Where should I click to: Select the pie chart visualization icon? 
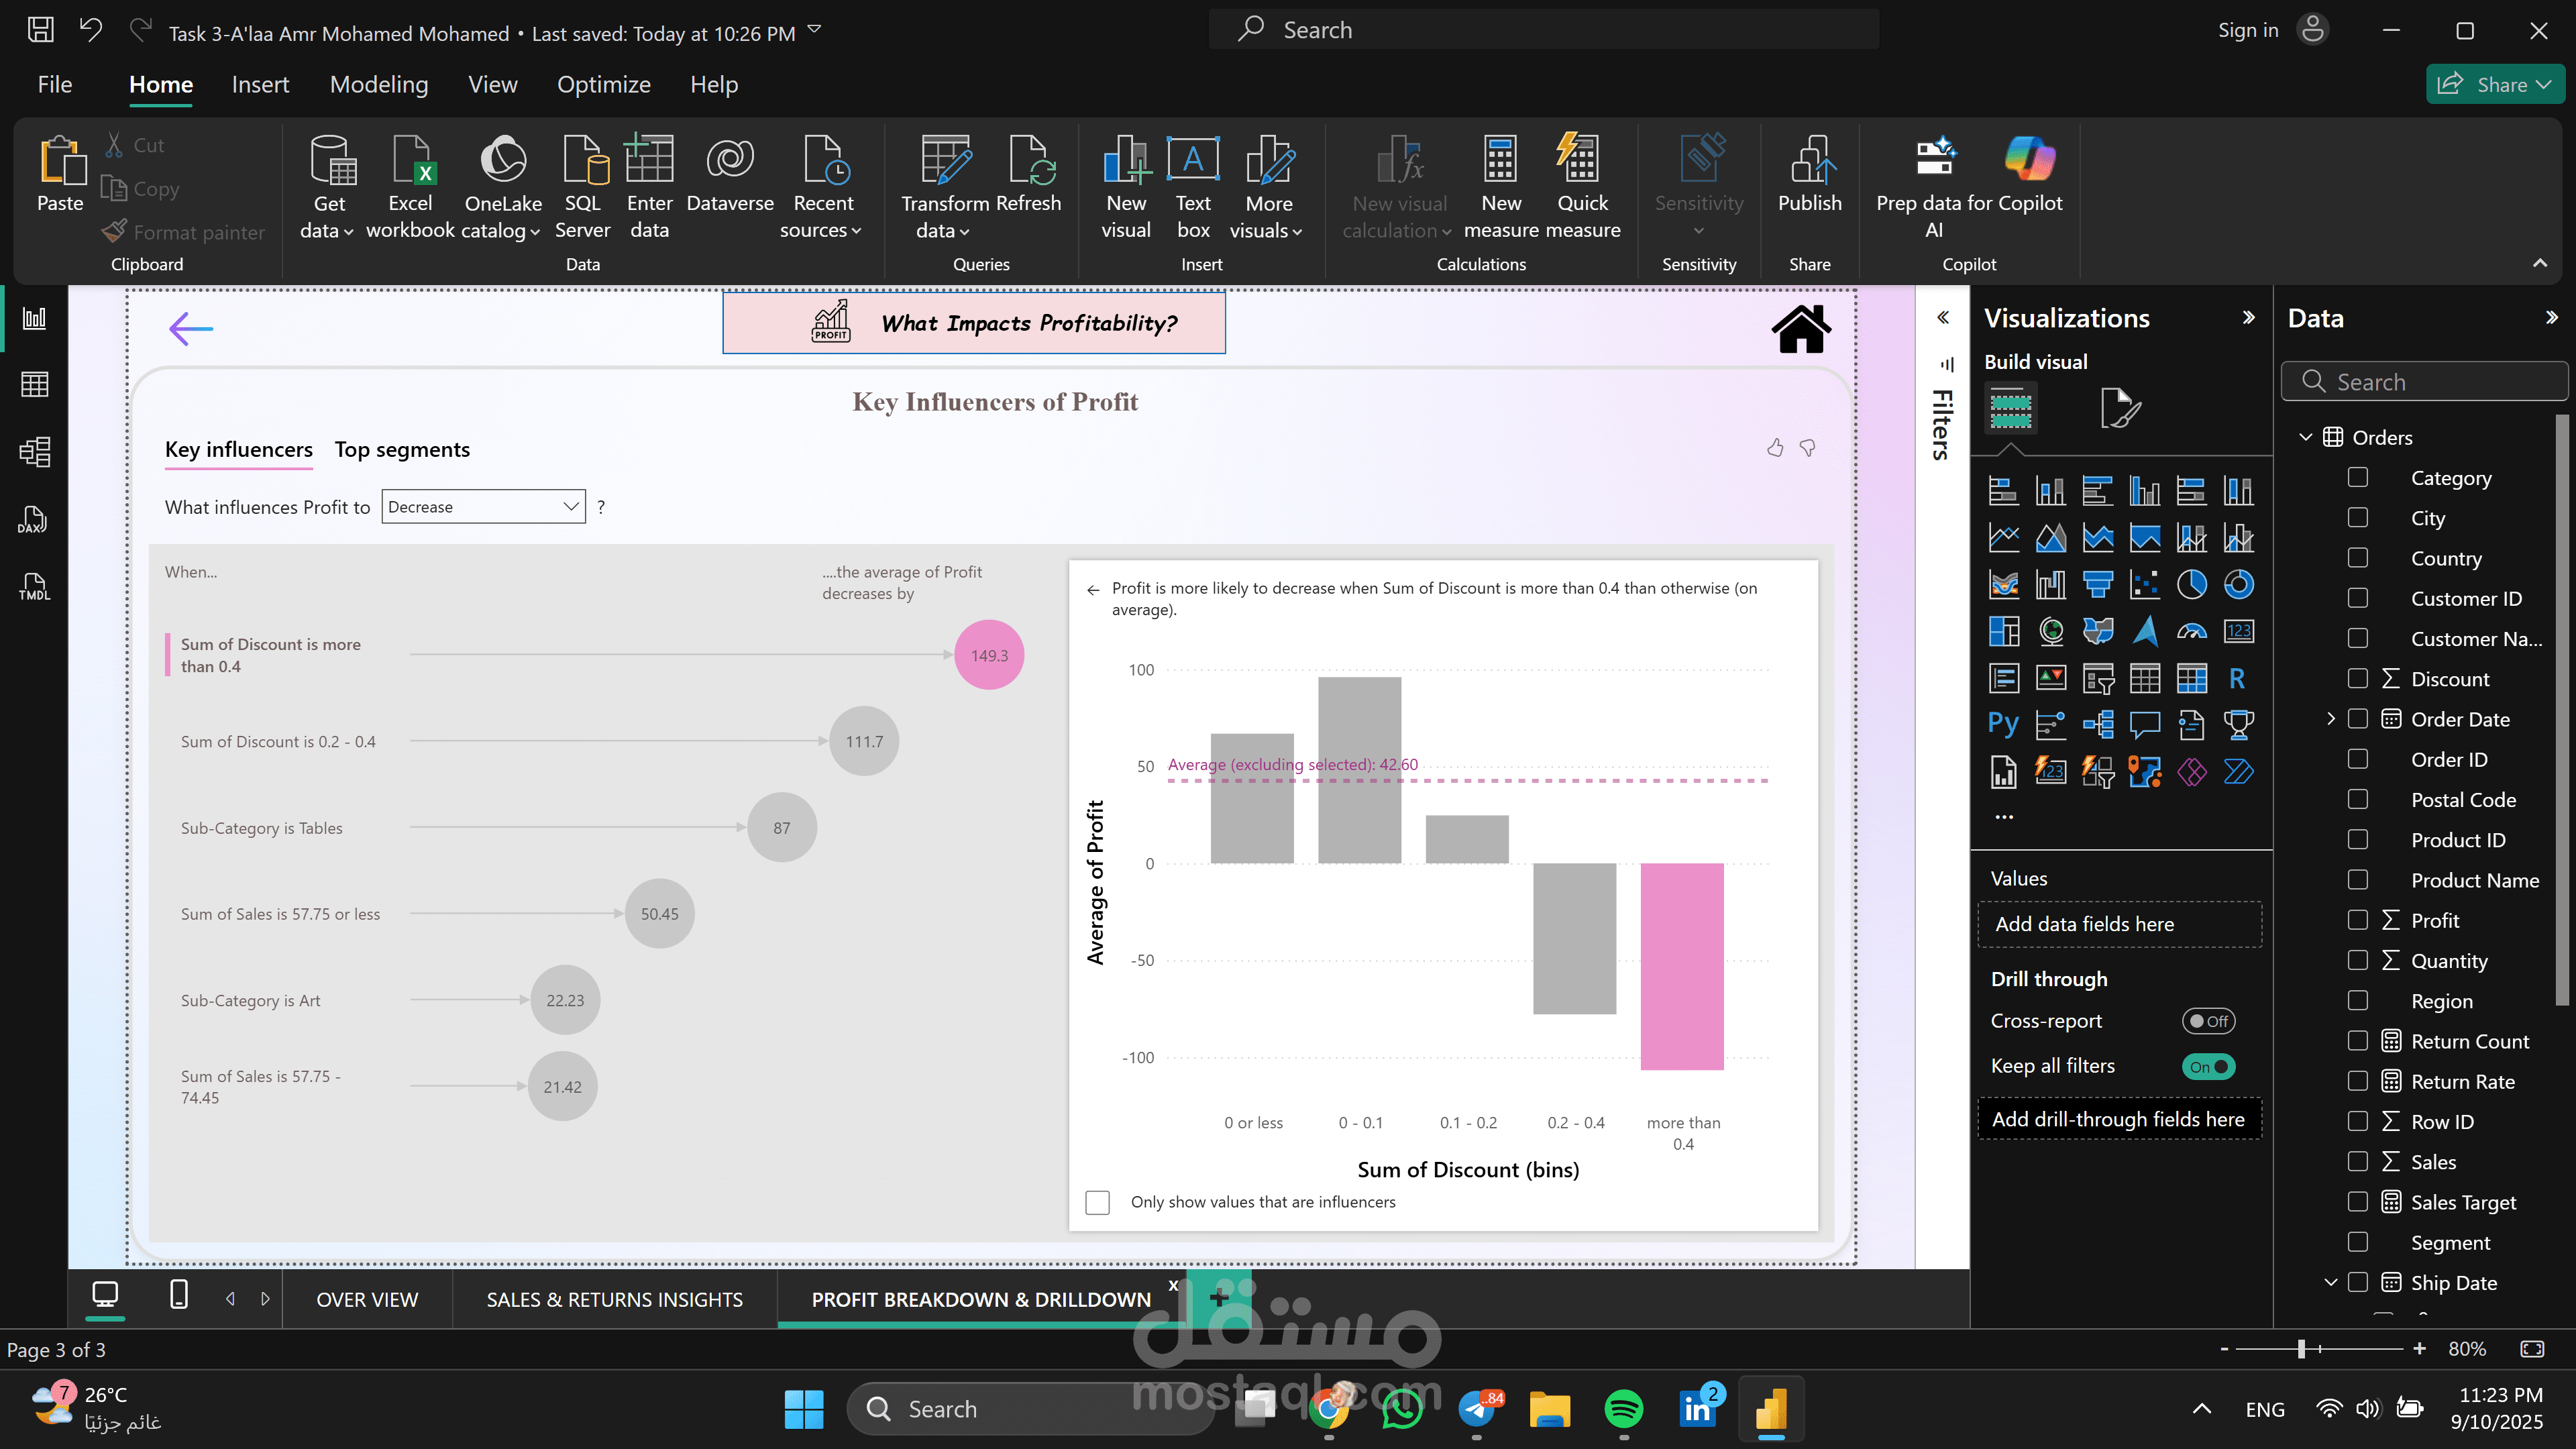[2191, 584]
